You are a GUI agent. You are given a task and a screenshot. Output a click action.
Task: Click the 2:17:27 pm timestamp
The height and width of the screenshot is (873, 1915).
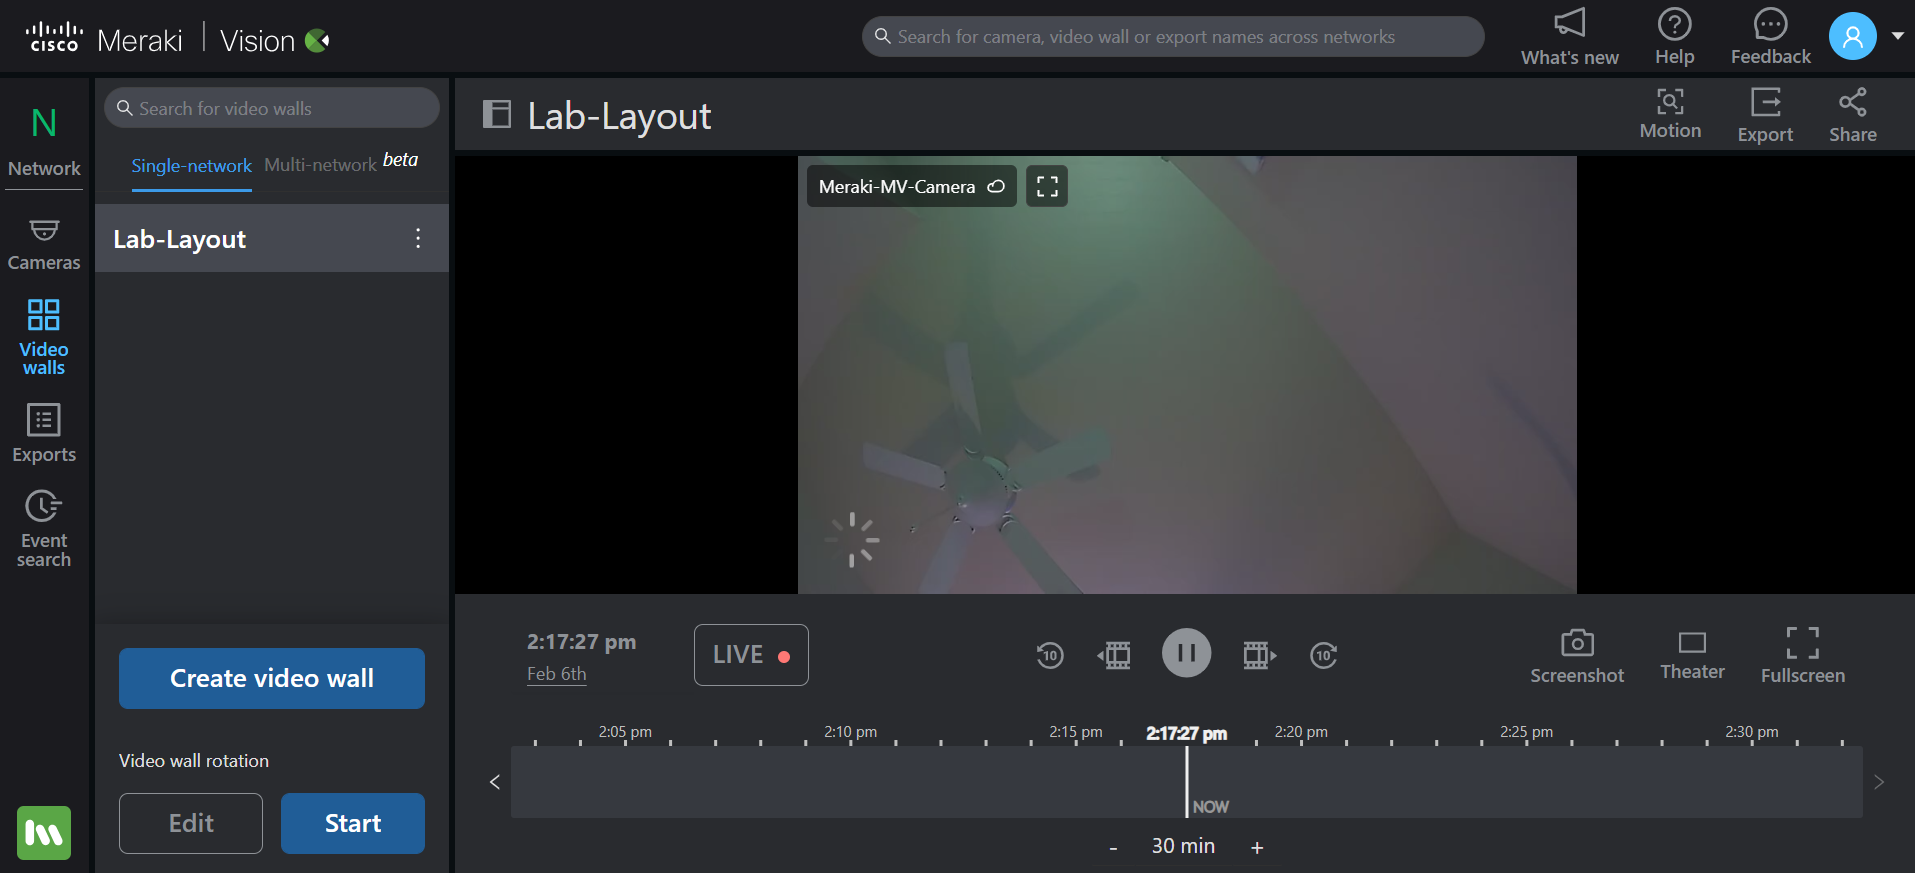click(581, 641)
